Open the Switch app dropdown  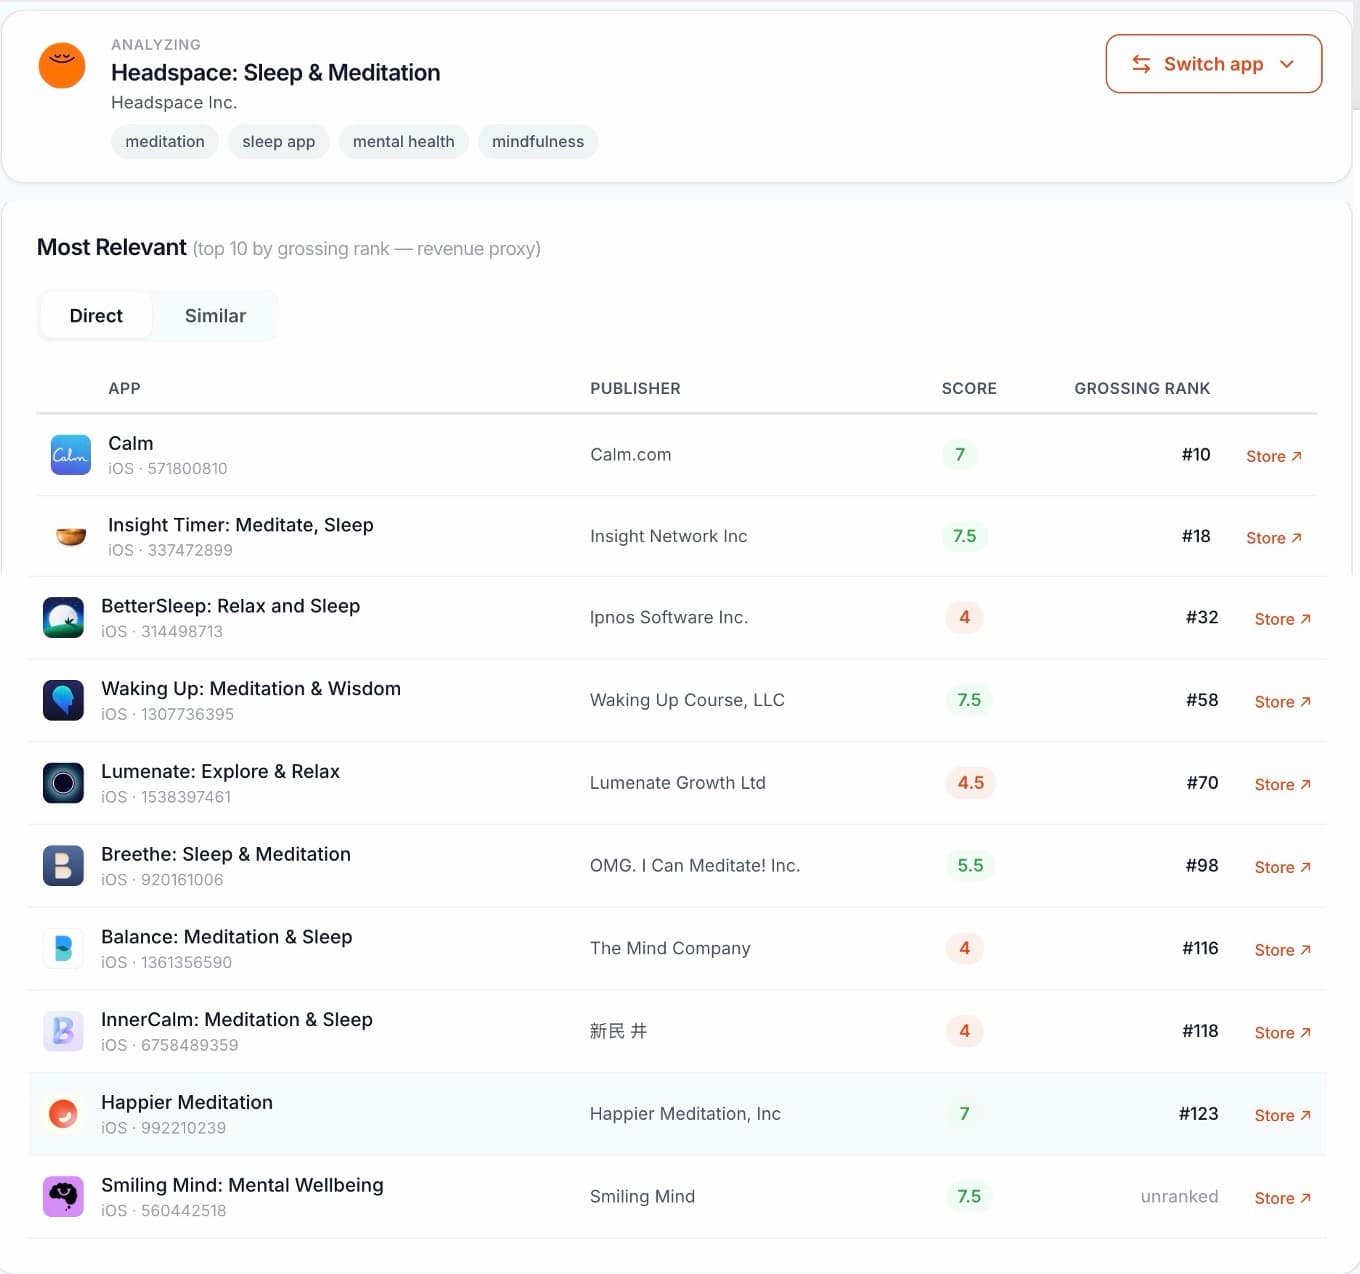[x=1214, y=64]
